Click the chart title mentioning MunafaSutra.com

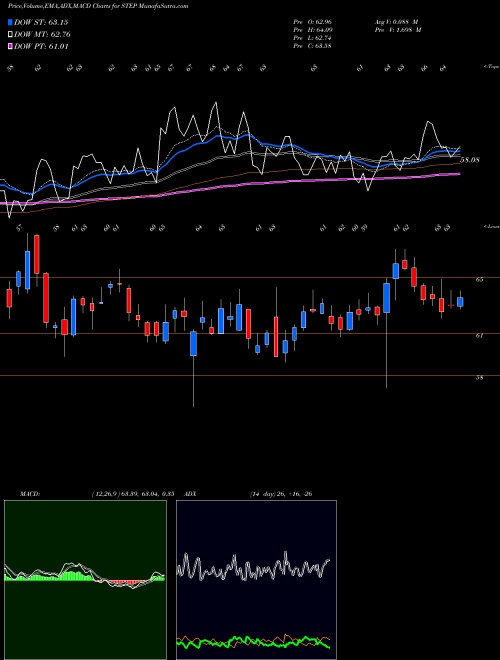point(98,6)
